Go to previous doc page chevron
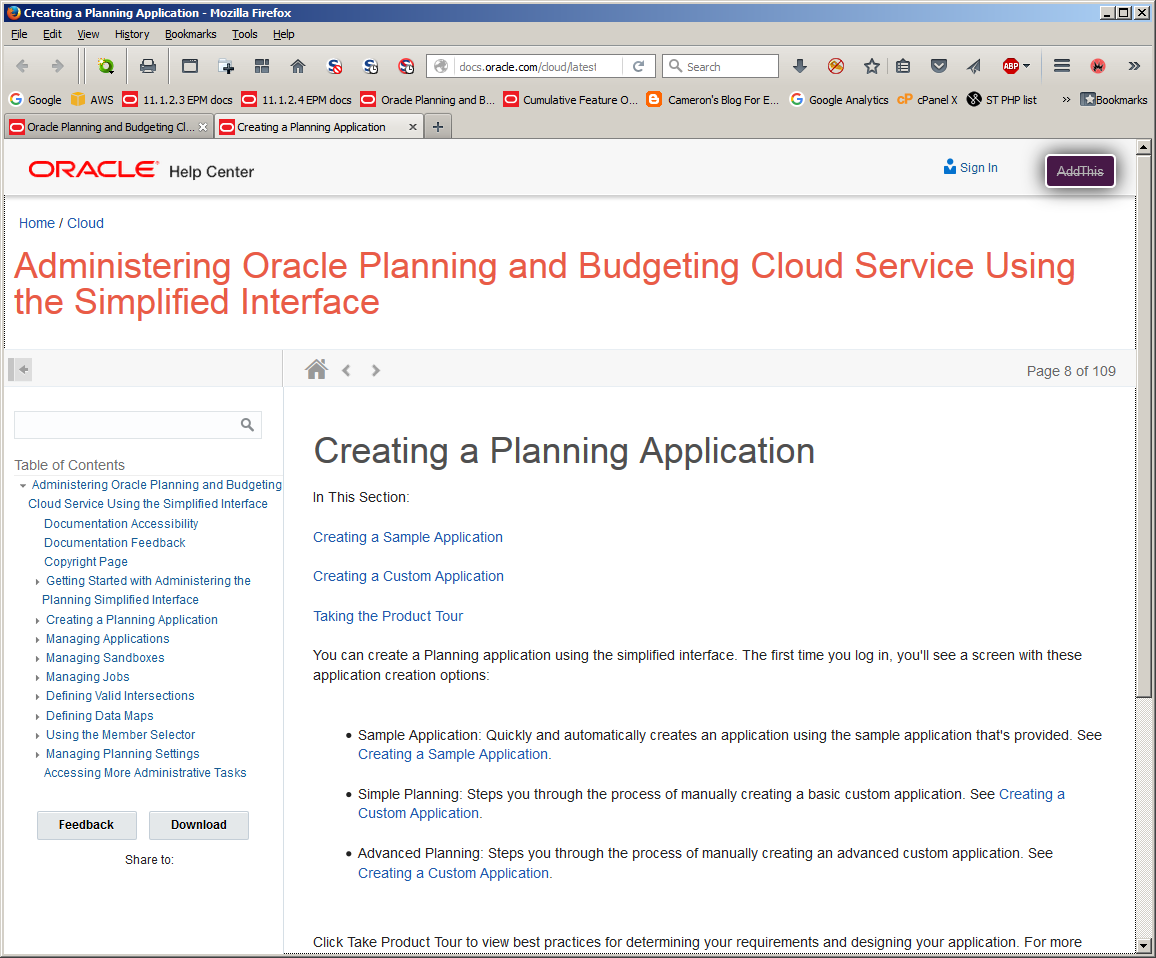This screenshot has height=958, width=1156. (x=346, y=370)
